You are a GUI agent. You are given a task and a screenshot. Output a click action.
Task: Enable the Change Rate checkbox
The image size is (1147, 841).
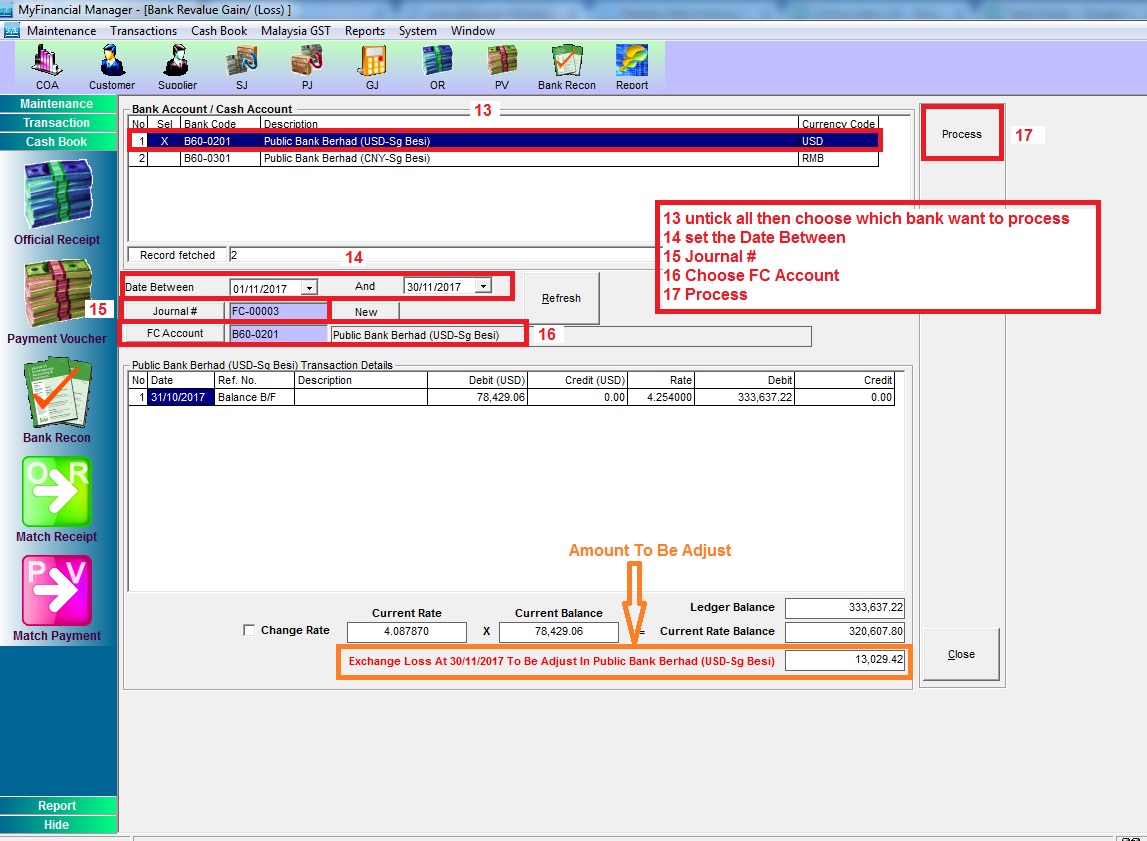coord(249,631)
